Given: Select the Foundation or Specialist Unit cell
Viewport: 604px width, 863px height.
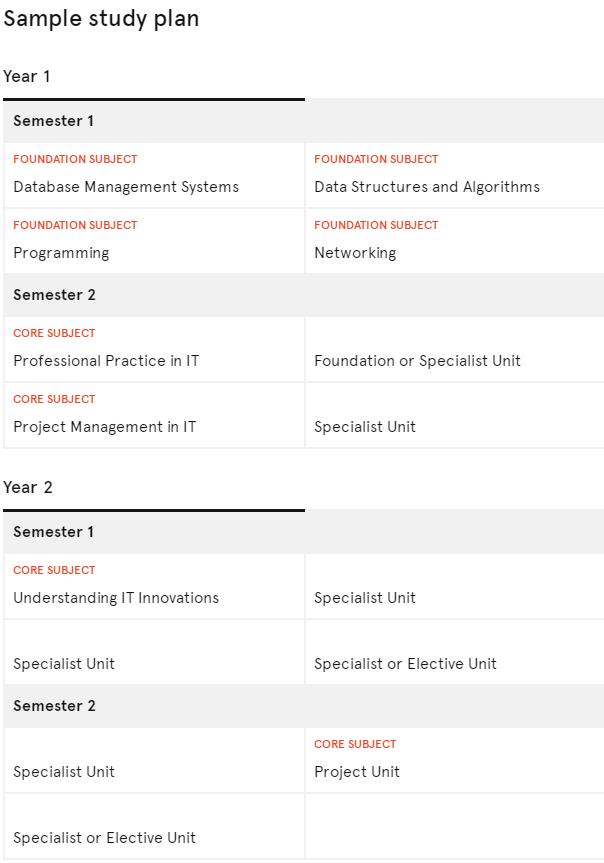Looking at the screenshot, I should [417, 361].
